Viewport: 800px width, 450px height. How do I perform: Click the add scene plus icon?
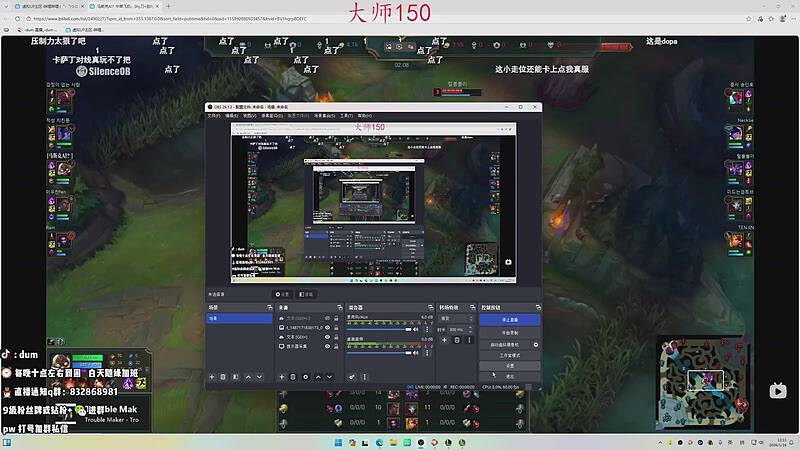(x=211, y=377)
